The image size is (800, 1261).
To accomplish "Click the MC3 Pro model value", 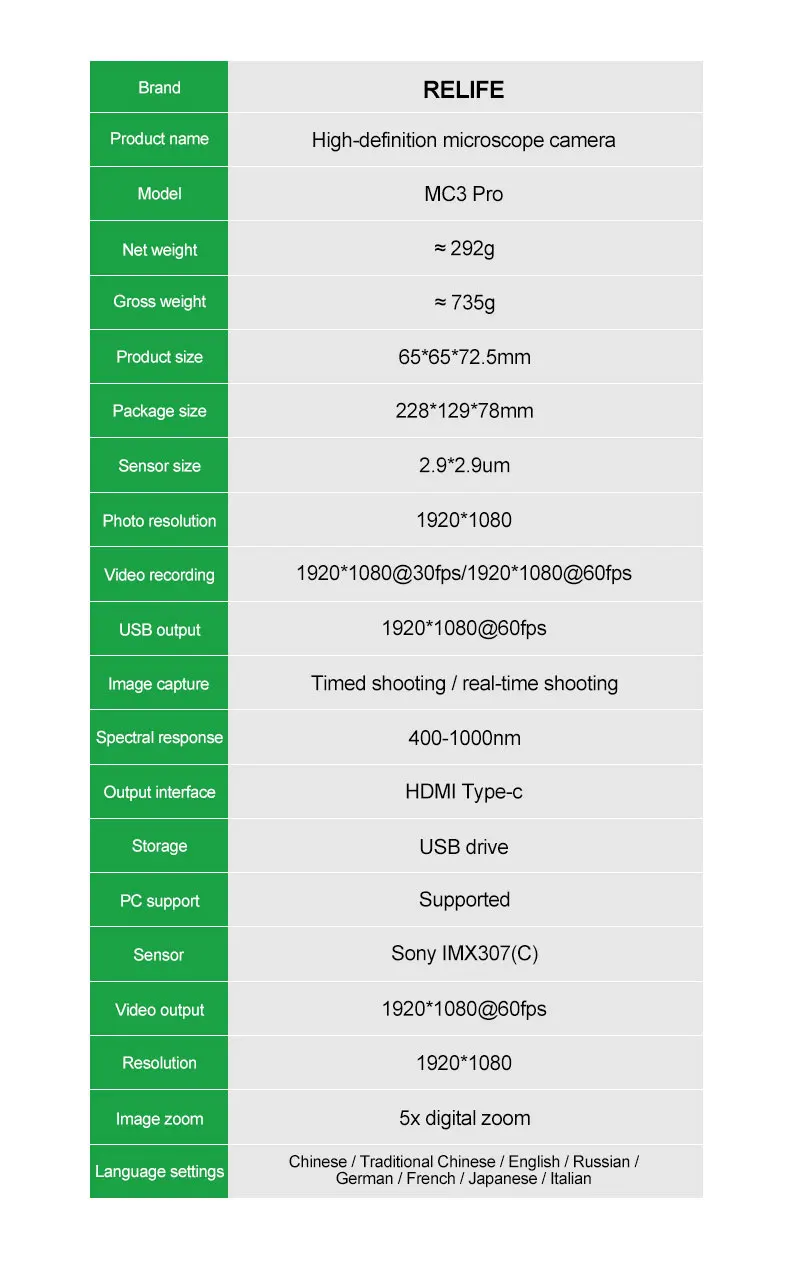I will 463,194.
